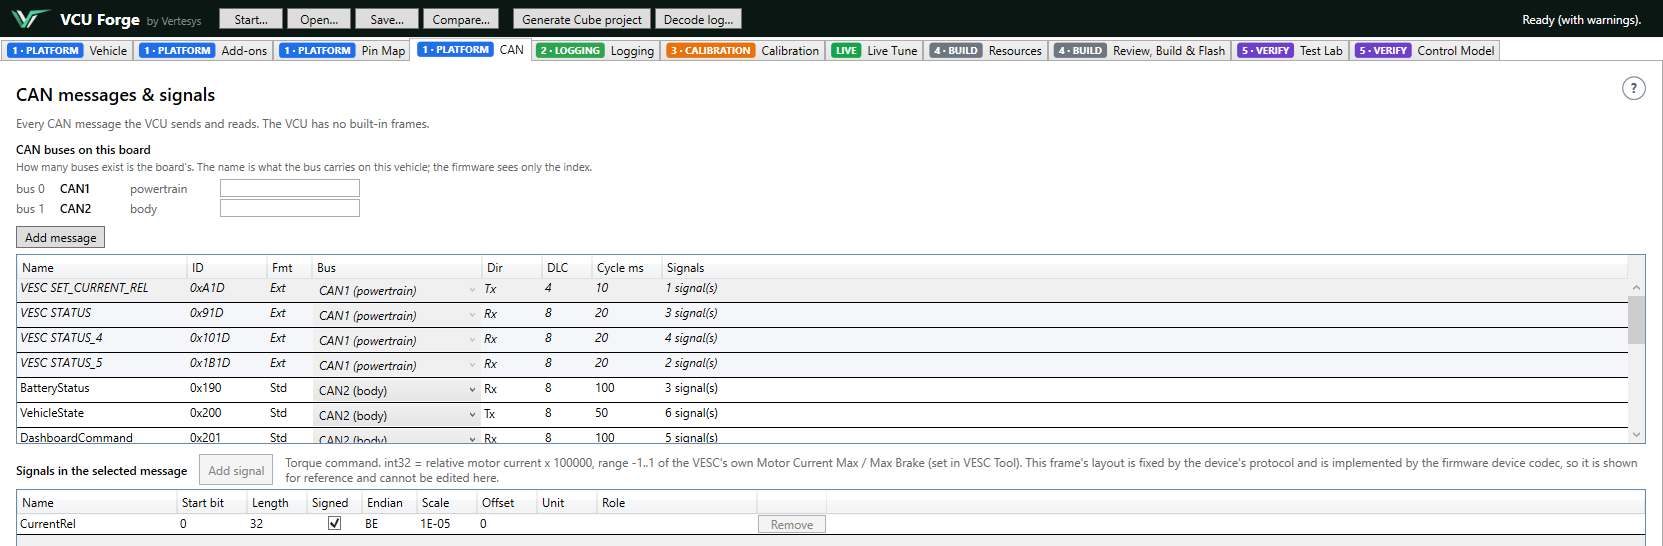Click the Dir cell Tx for VehicleState
This screenshot has width=1663, height=546.
(490, 413)
